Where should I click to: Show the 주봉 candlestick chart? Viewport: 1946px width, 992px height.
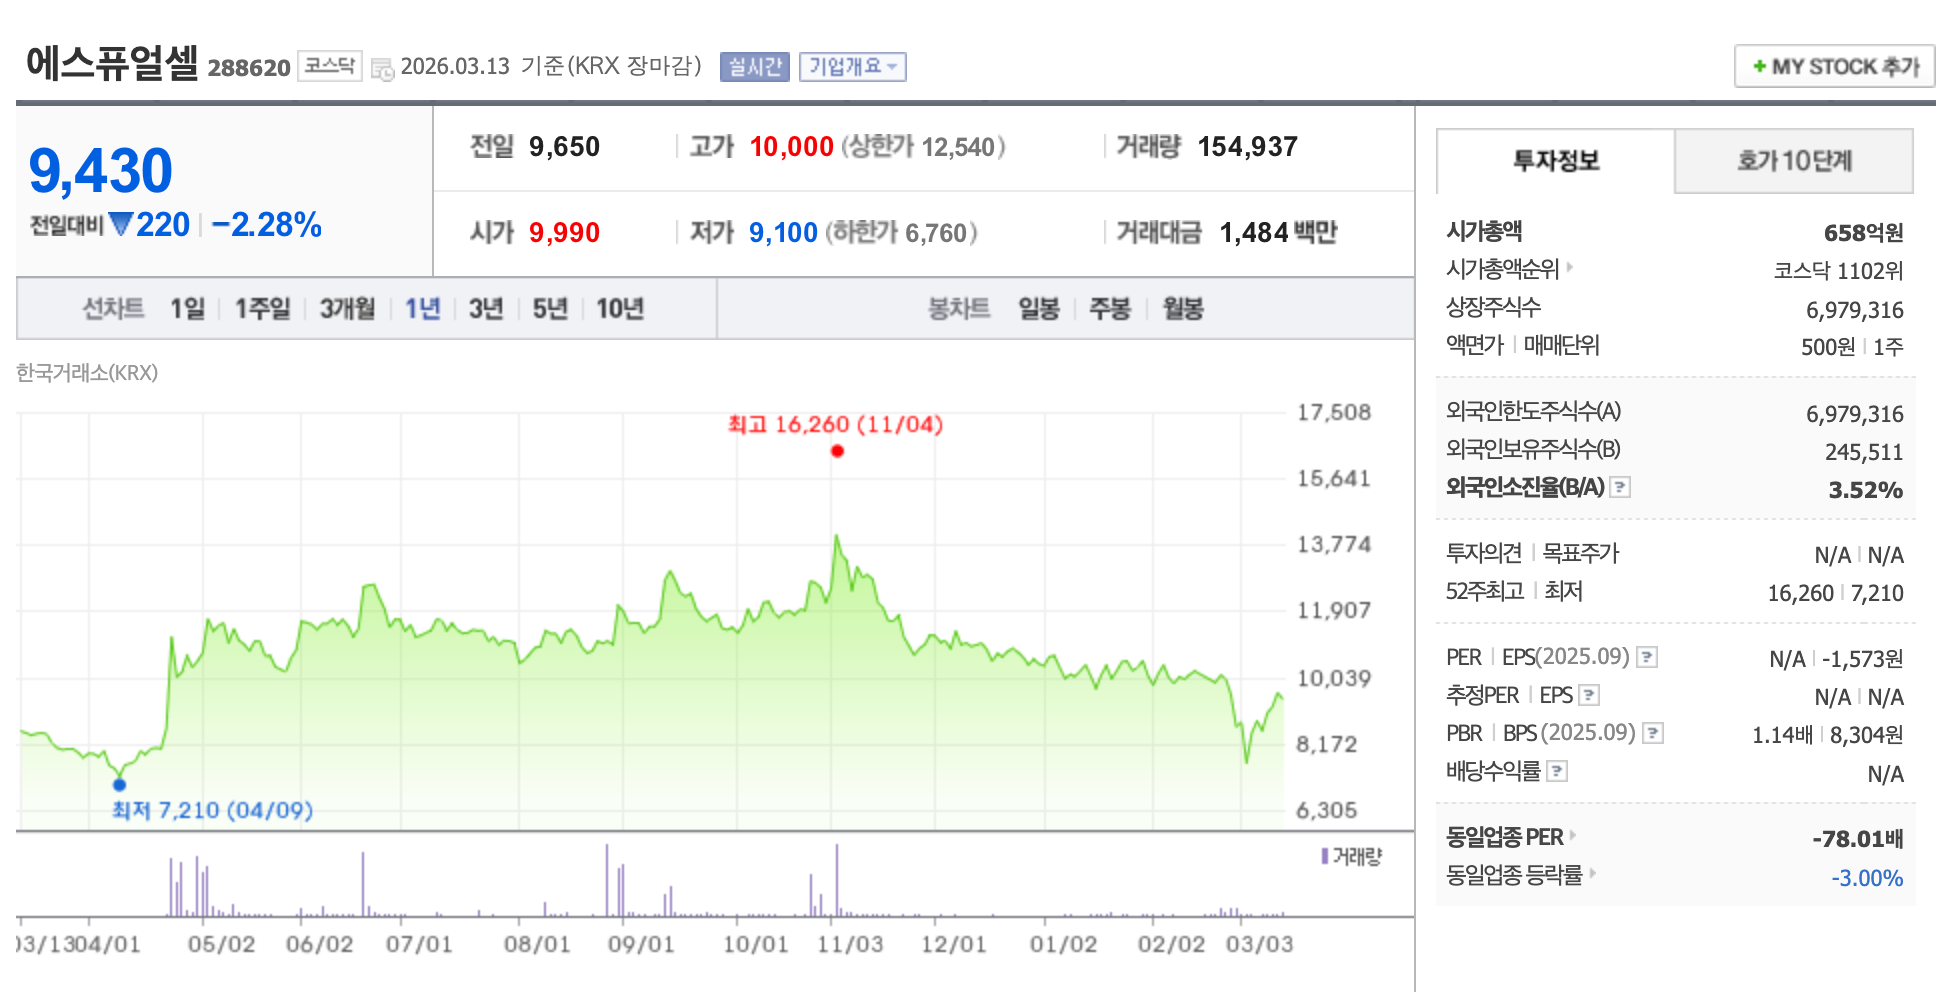(1110, 309)
